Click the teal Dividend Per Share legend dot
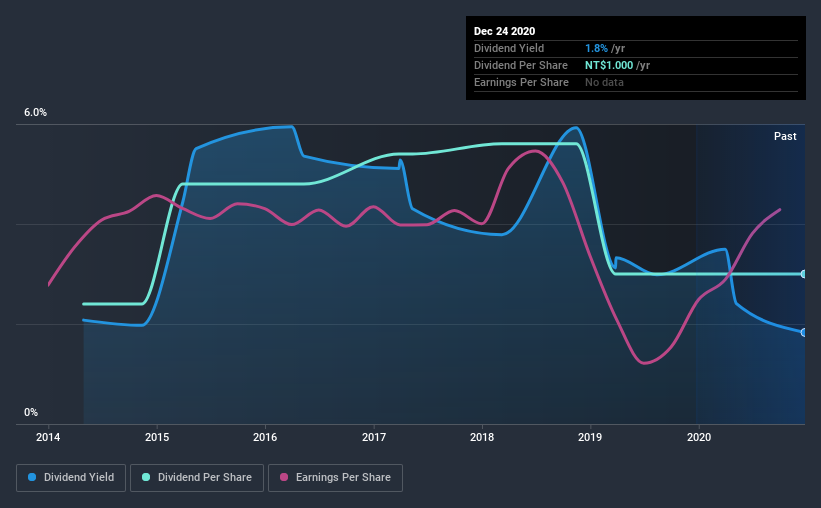Viewport: 821px width, 508px height. (x=146, y=477)
